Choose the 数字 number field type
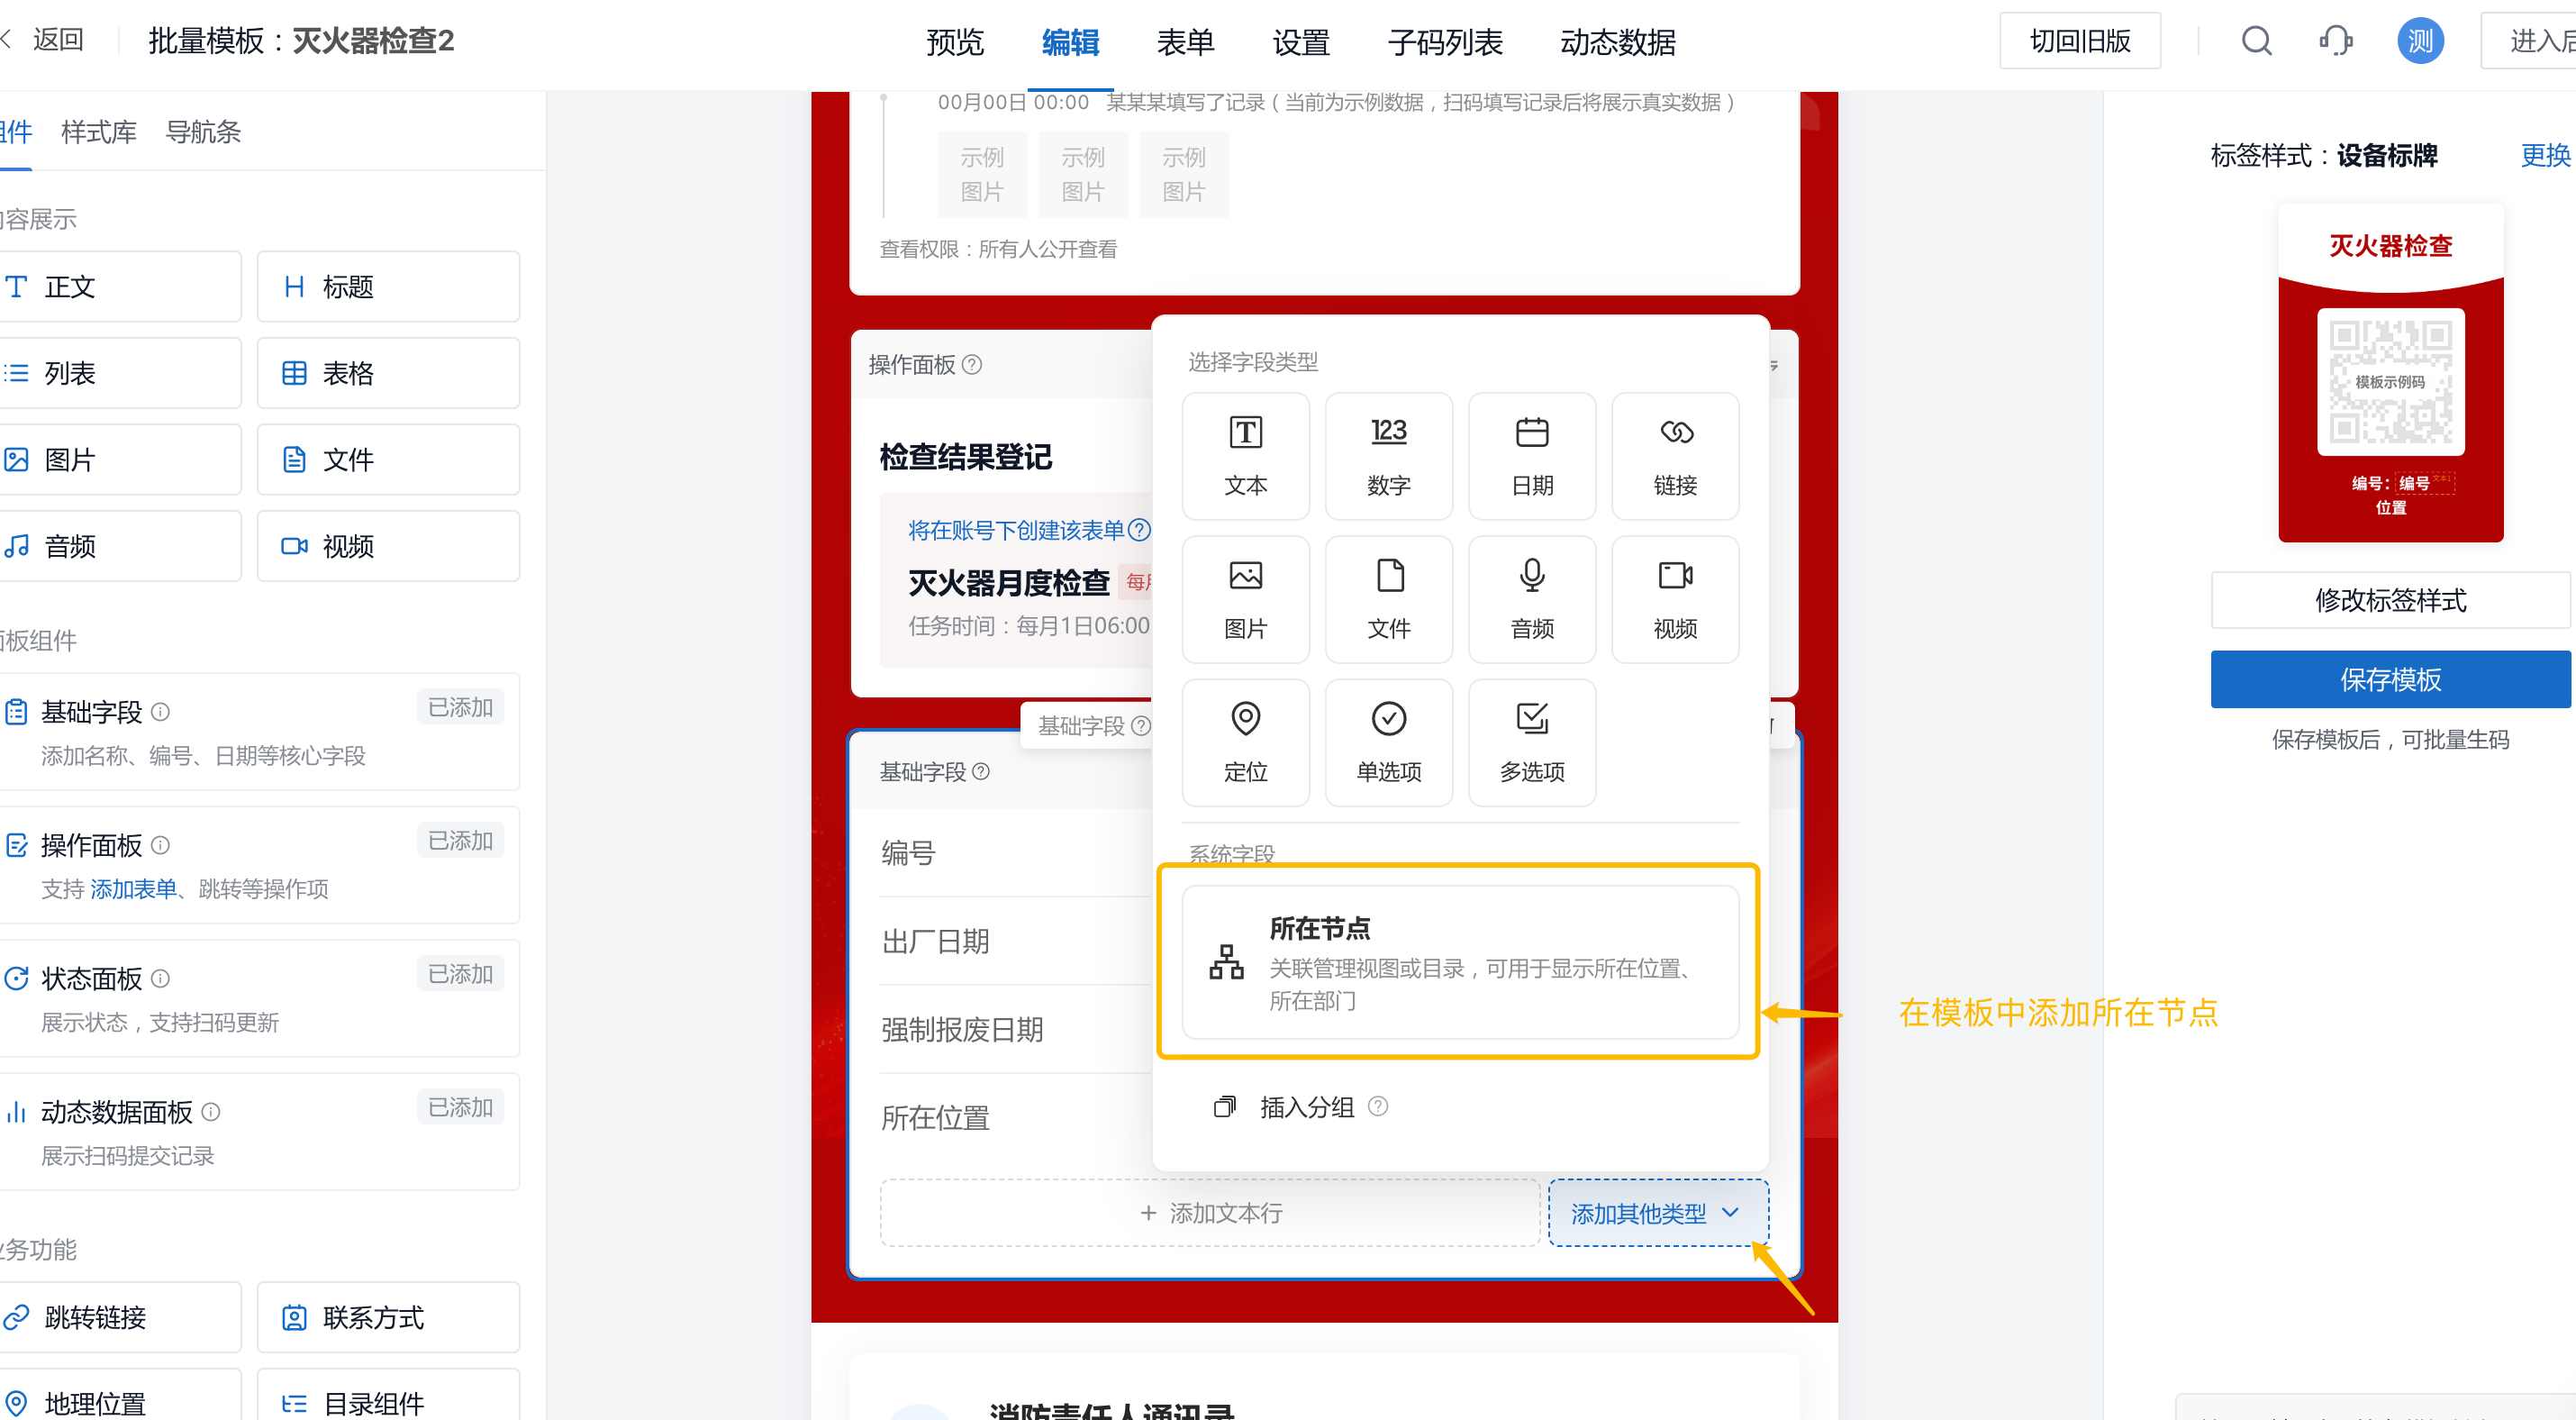Screen dimensions: 2576x1420 [1388, 456]
